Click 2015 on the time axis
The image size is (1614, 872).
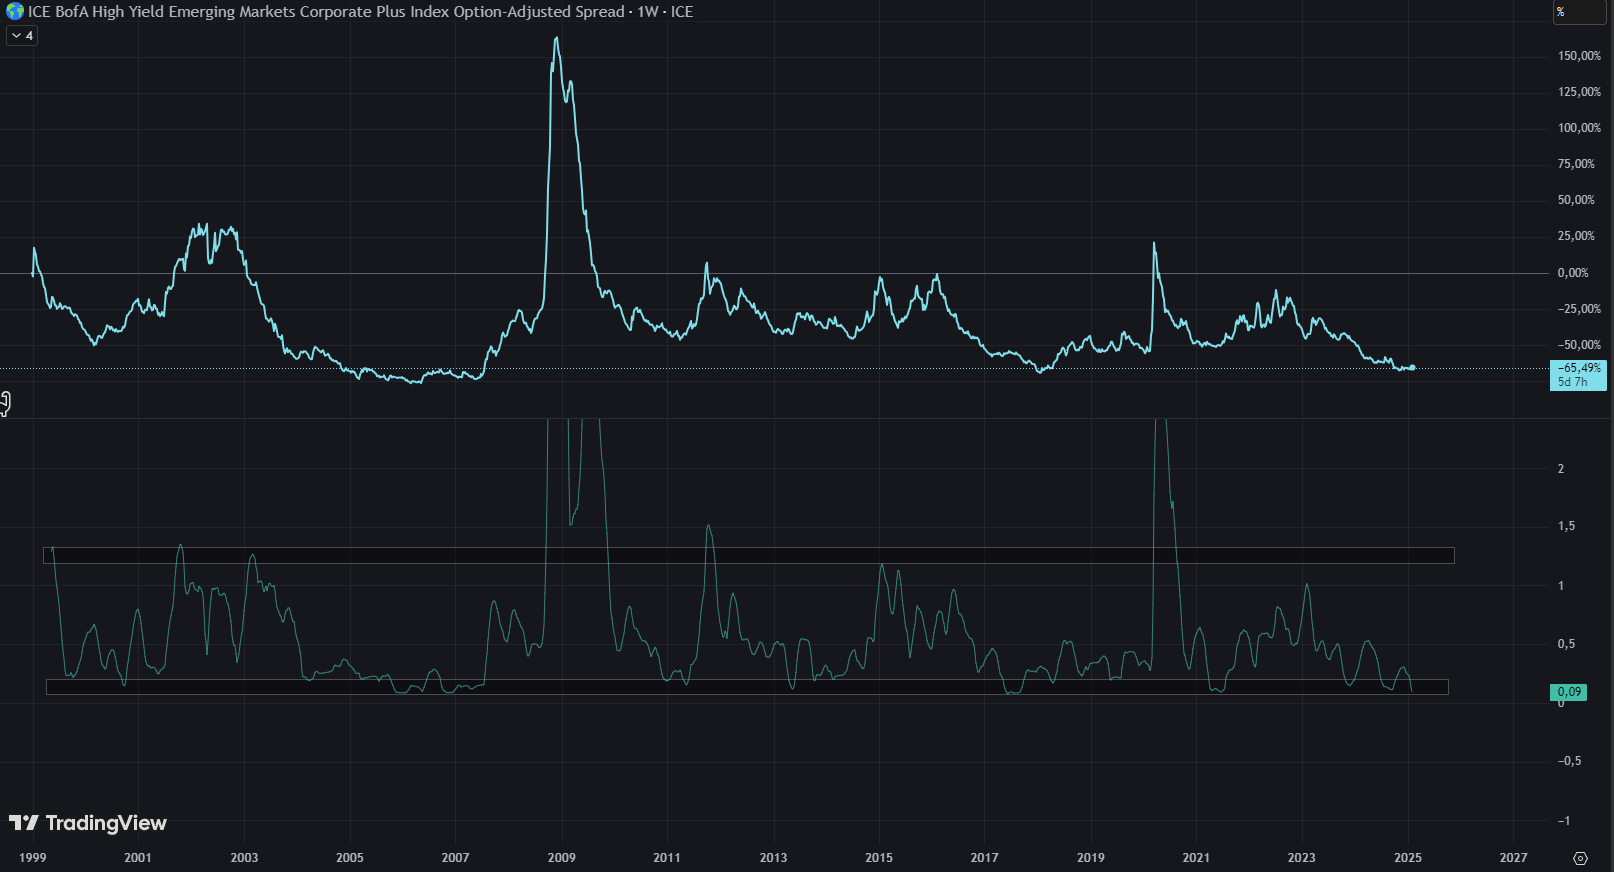[x=879, y=858]
